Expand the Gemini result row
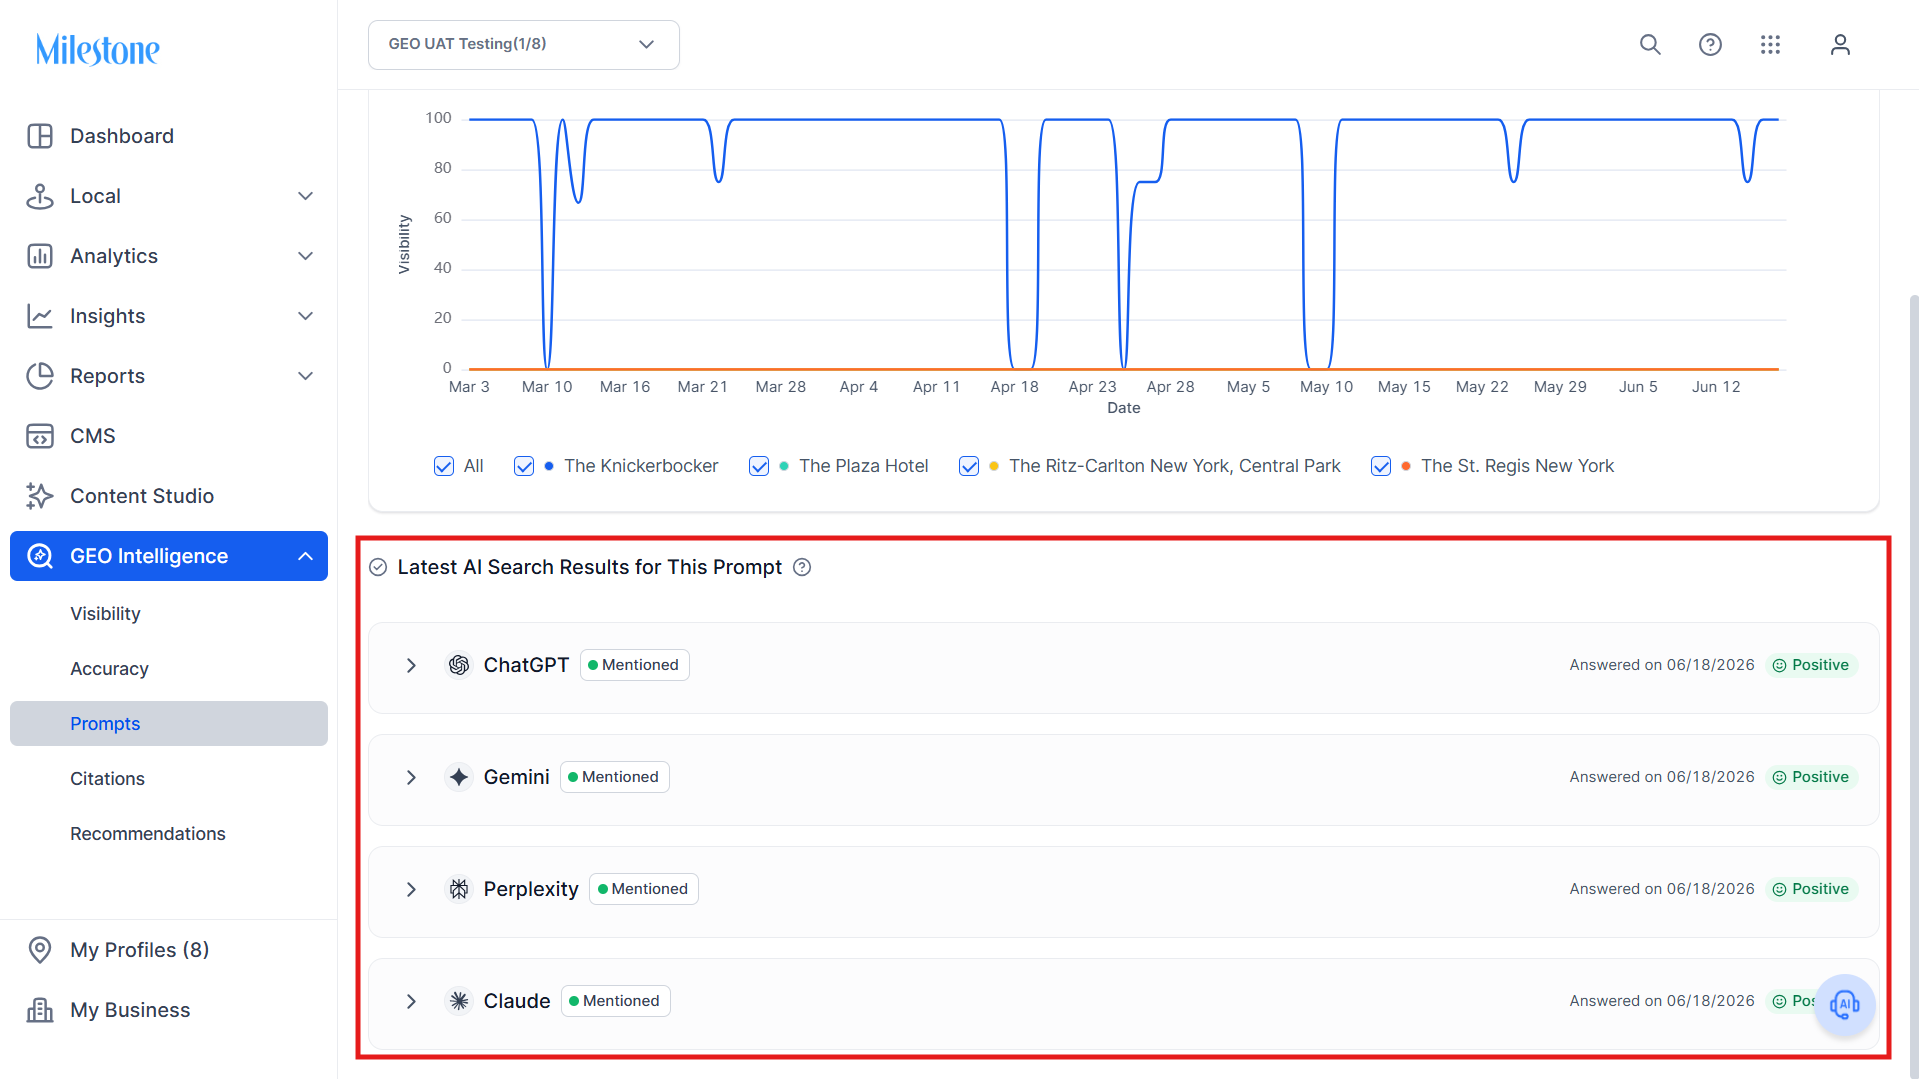The height and width of the screenshot is (1079, 1919). click(411, 777)
